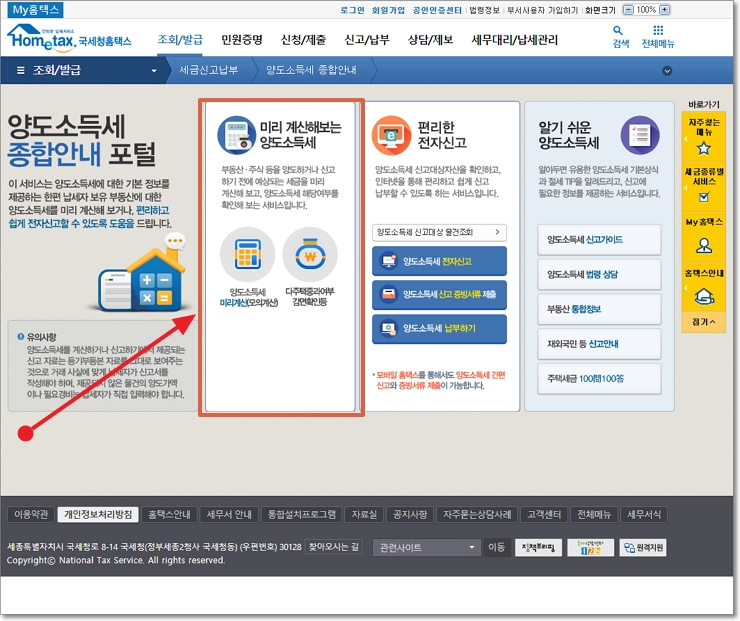Click the Hometax logo
This screenshot has height=621, width=740.
(x=69, y=37)
